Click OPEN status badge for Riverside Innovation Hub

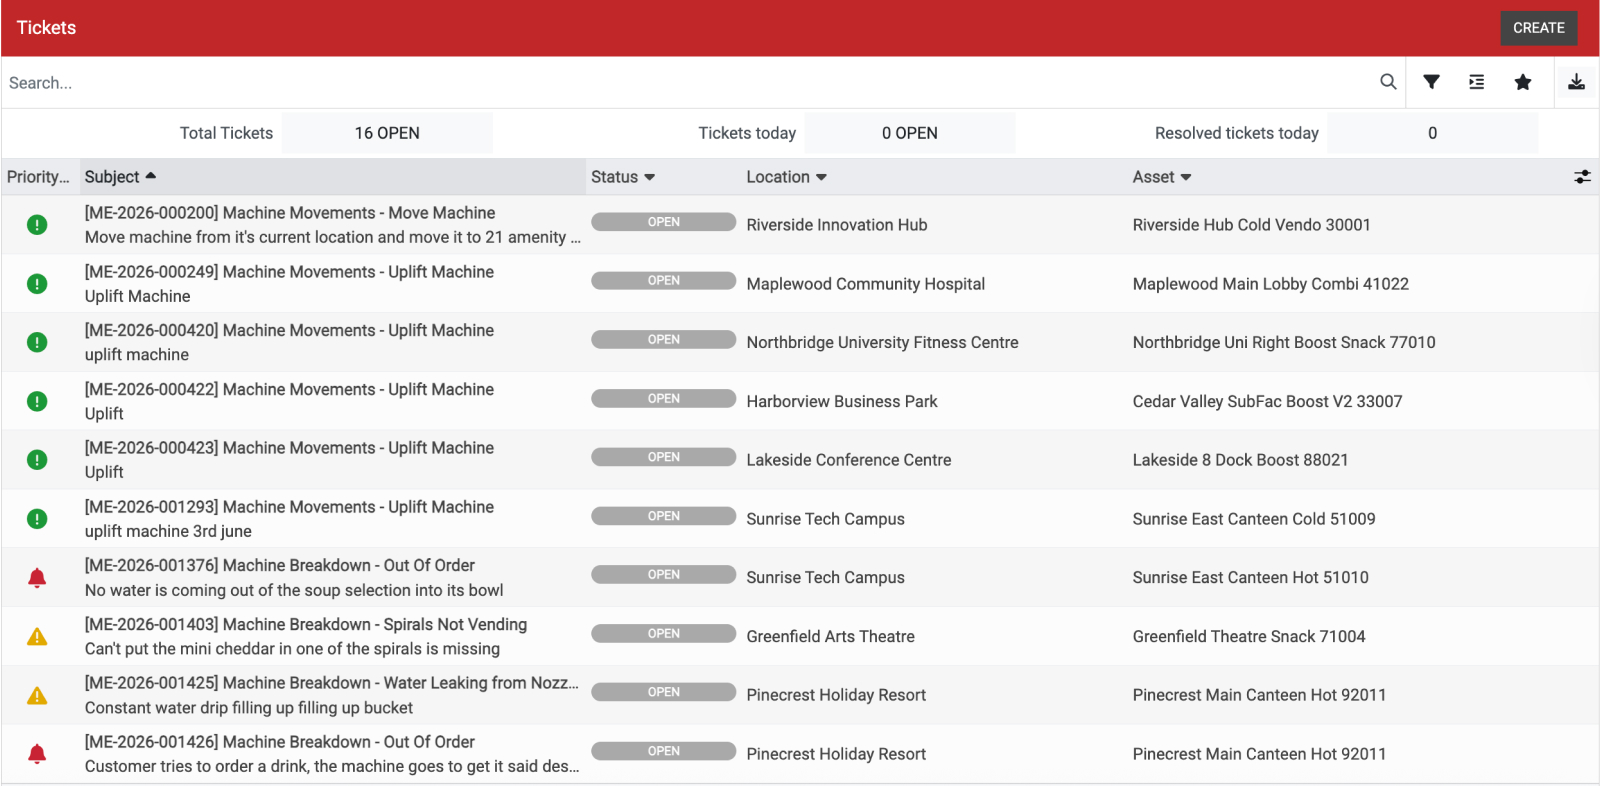[x=663, y=222]
